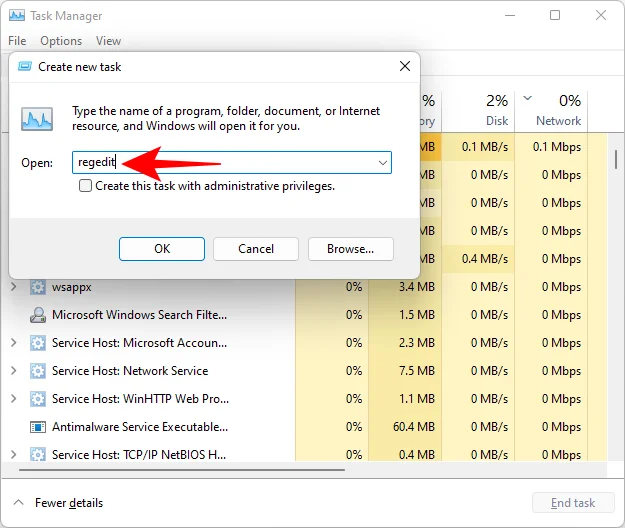The width and height of the screenshot is (625, 528).
Task: Sort by the Network column header
Action: (x=551, y=111)
